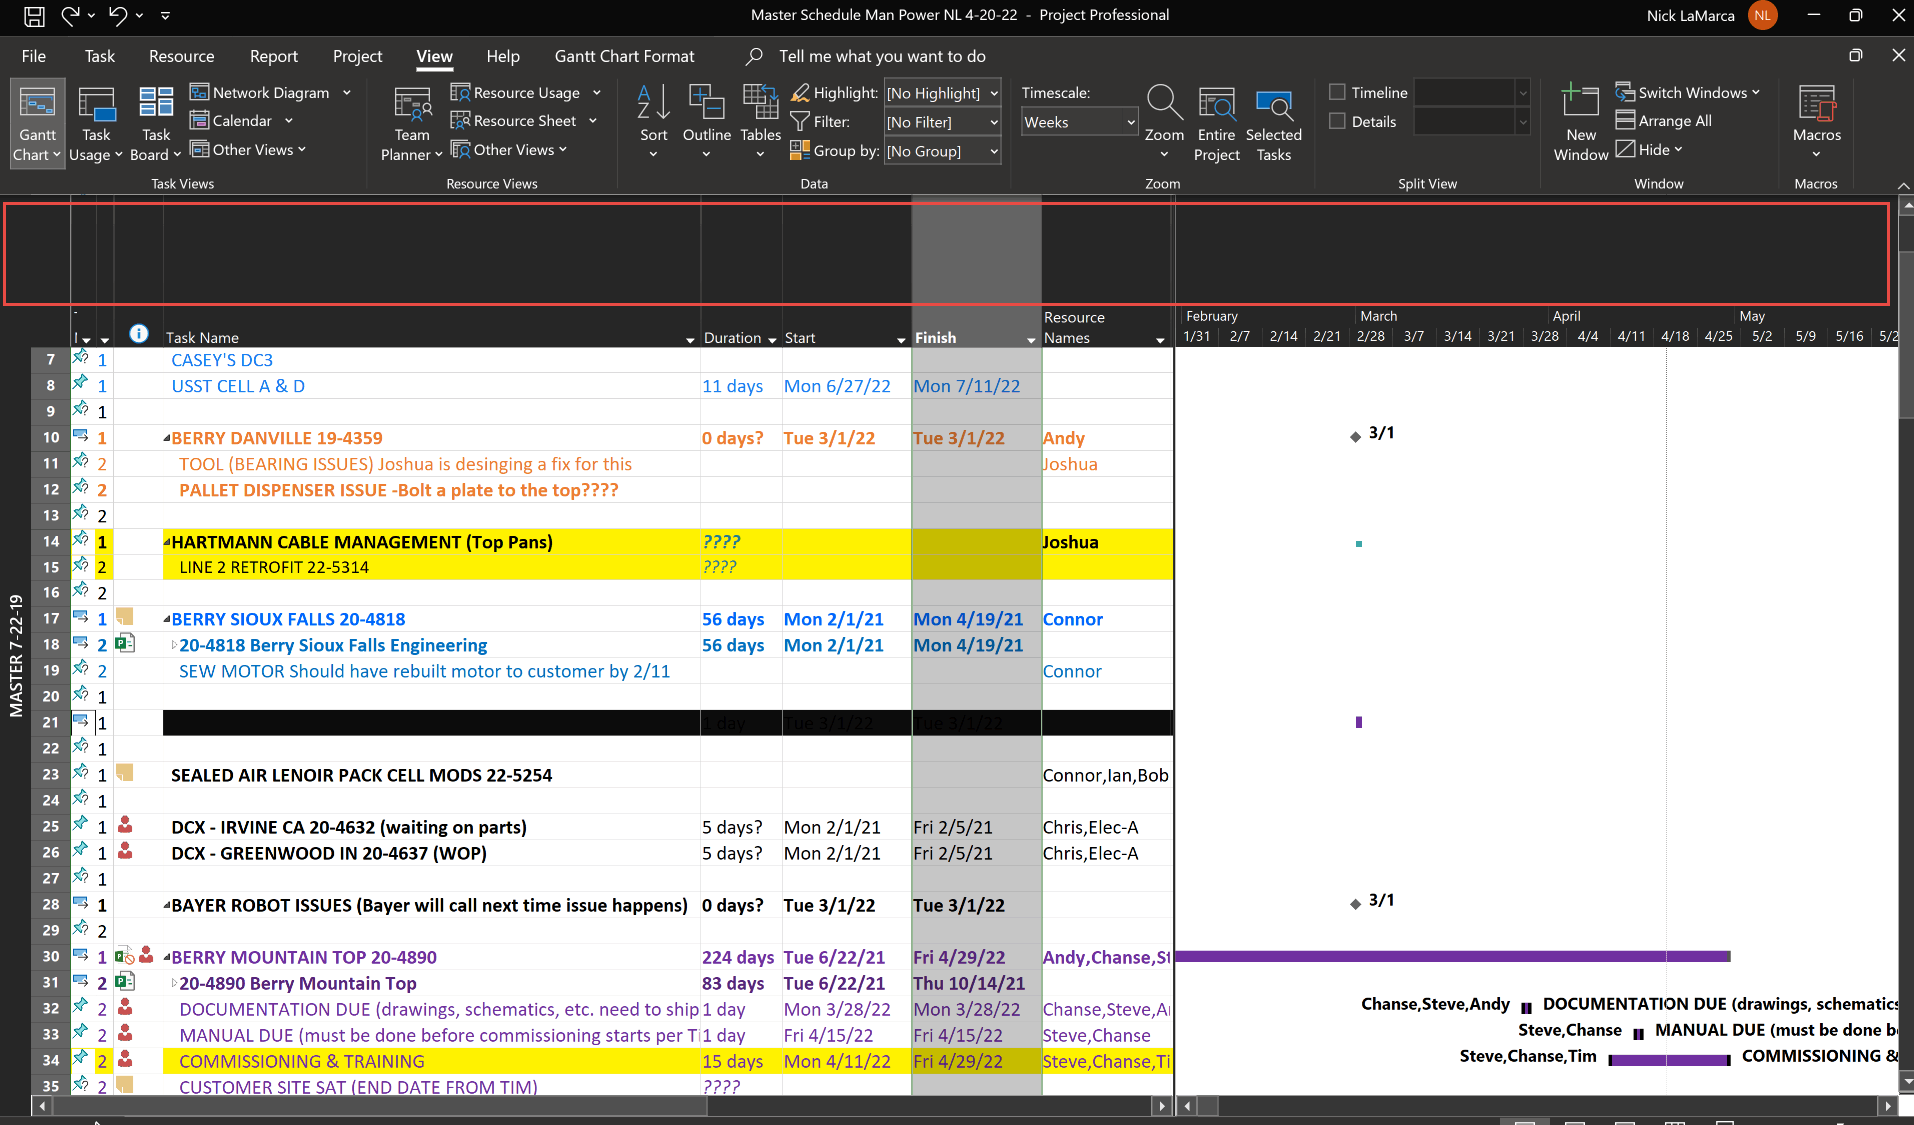This screenshot has height=1125, width=1914.
Task: Open Network Diagram view
Action: click(x=270, y=92)
